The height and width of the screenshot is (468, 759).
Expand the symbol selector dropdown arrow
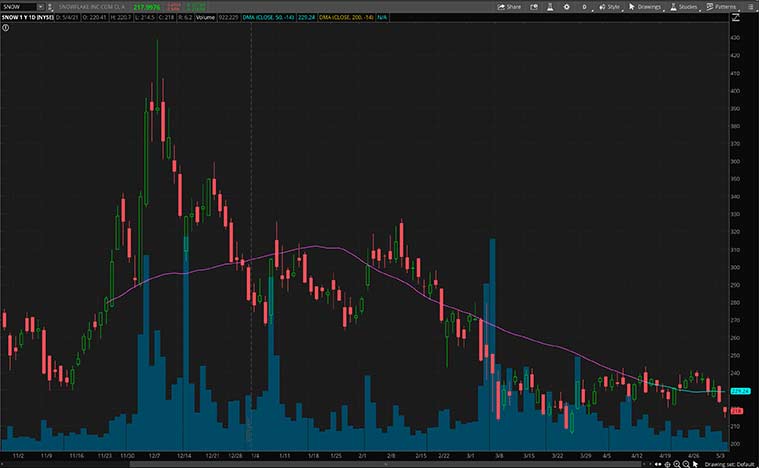click(41, 6)
